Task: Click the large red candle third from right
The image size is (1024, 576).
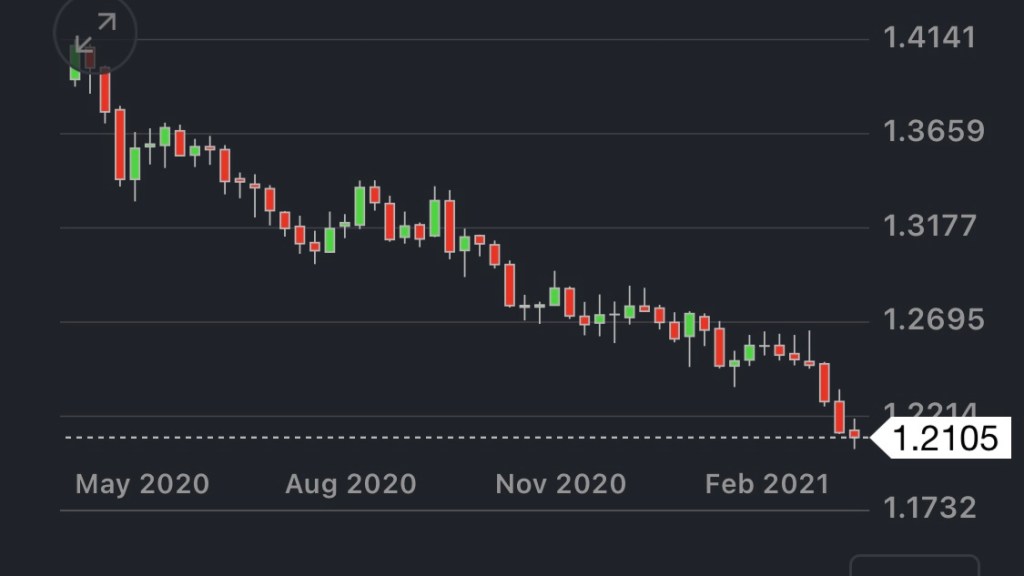Action: (825, 382)
